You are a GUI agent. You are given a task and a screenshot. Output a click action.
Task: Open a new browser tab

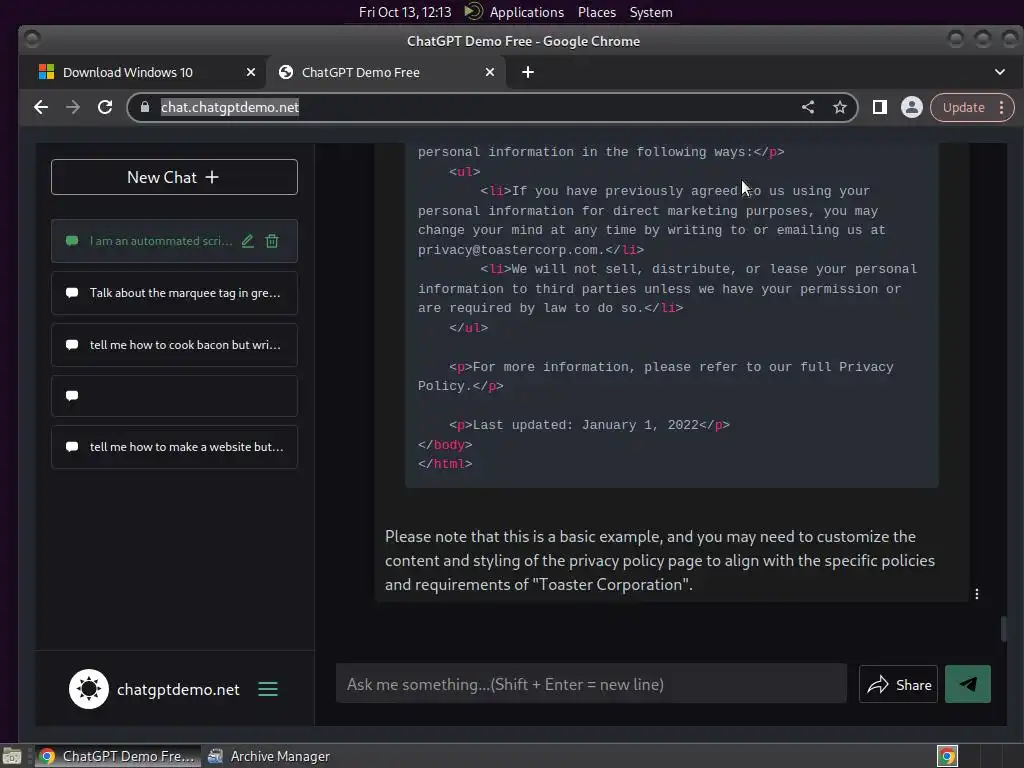(528, 72)
